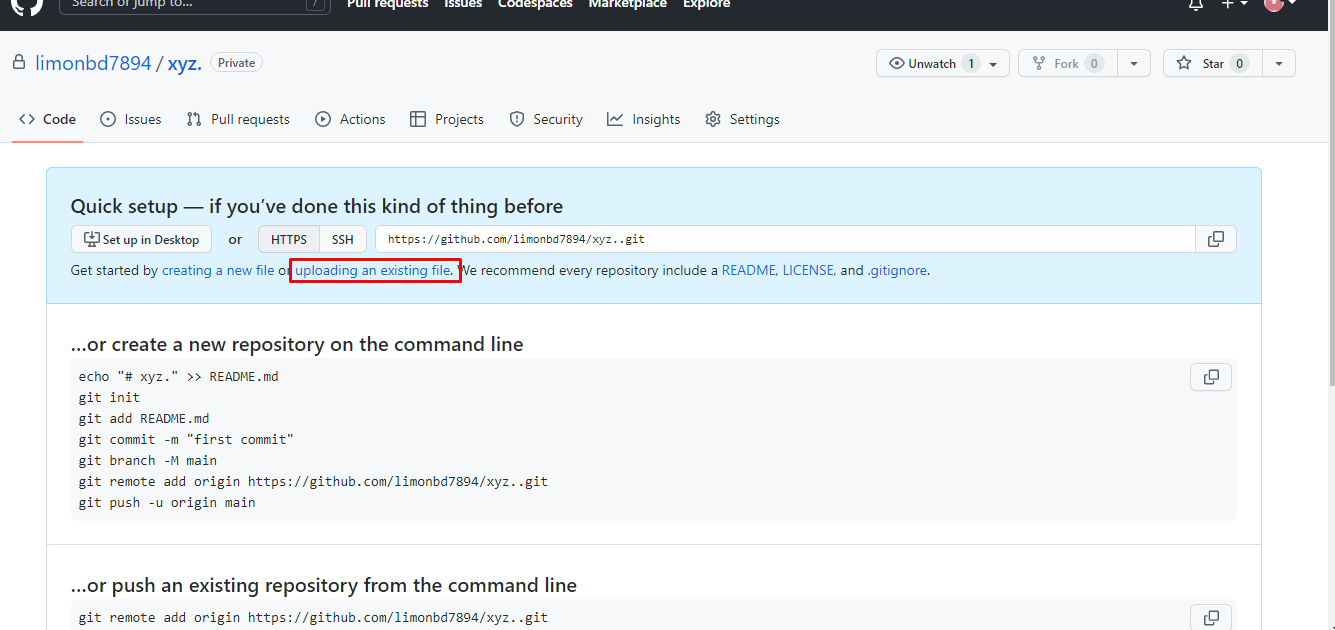Image resolution: width=1335 pixels, height=630 pixels.
Task: Click the 'git push -u origin main' line
Action: point(167,502)
